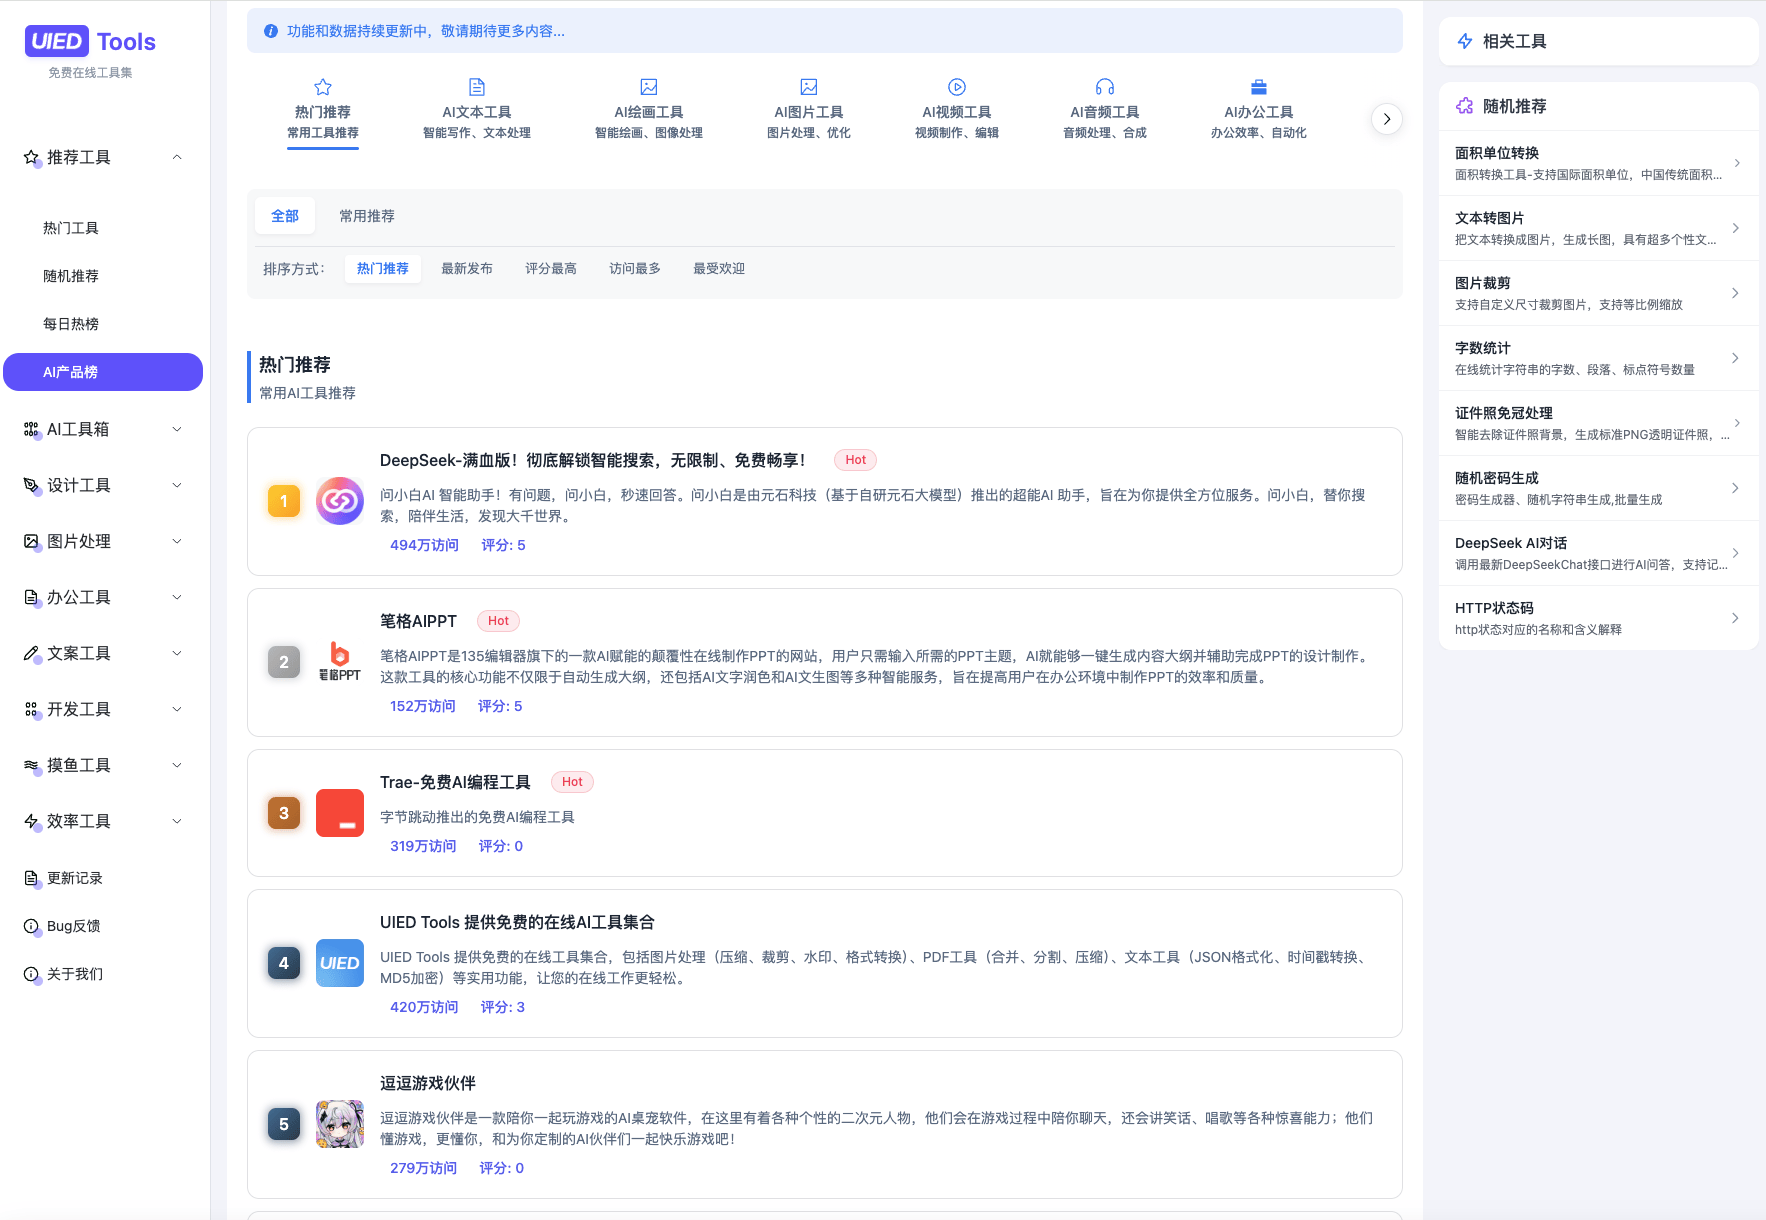Expand the 开发工具 sidebar section
Image resolution: width=1766 pixels, height=1220 pixels.
177,709
